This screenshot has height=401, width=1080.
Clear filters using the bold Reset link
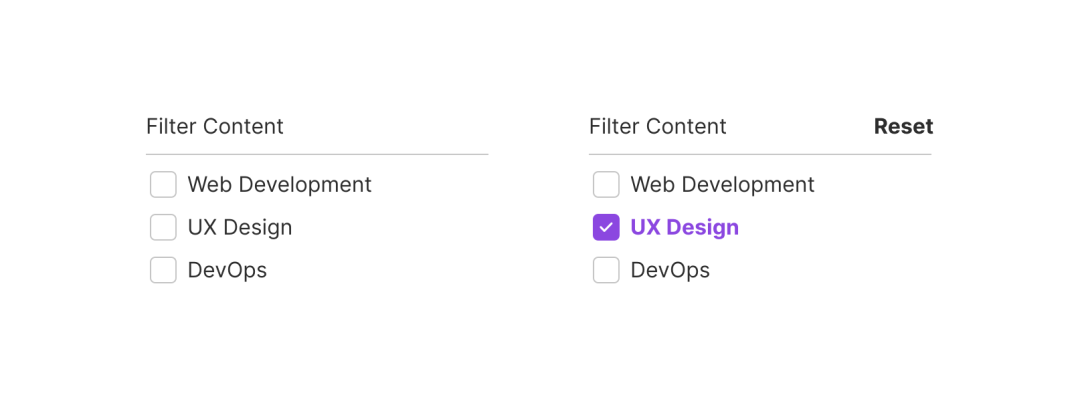coord(903,127)
